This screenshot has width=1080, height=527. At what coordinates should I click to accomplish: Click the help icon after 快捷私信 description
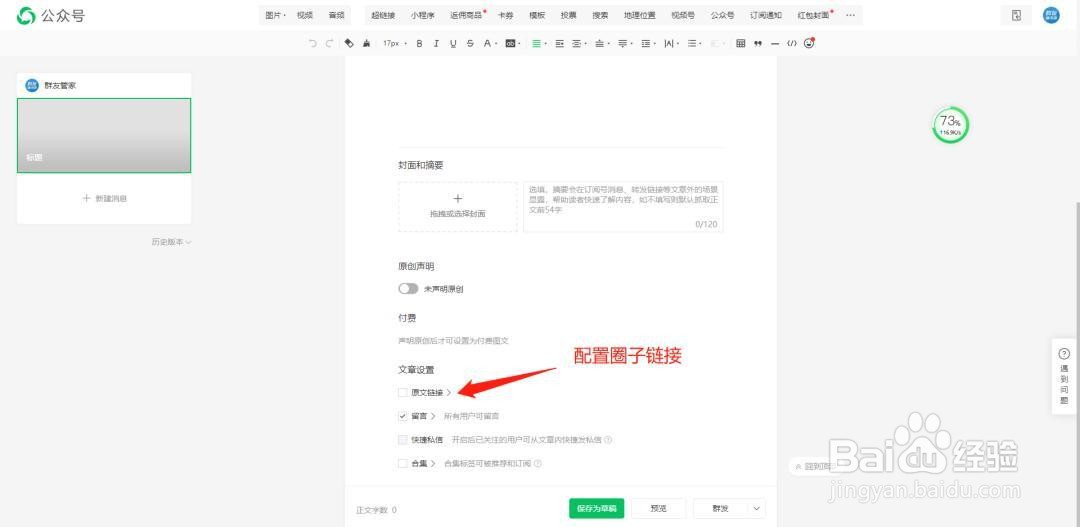(x=608, y=440)
